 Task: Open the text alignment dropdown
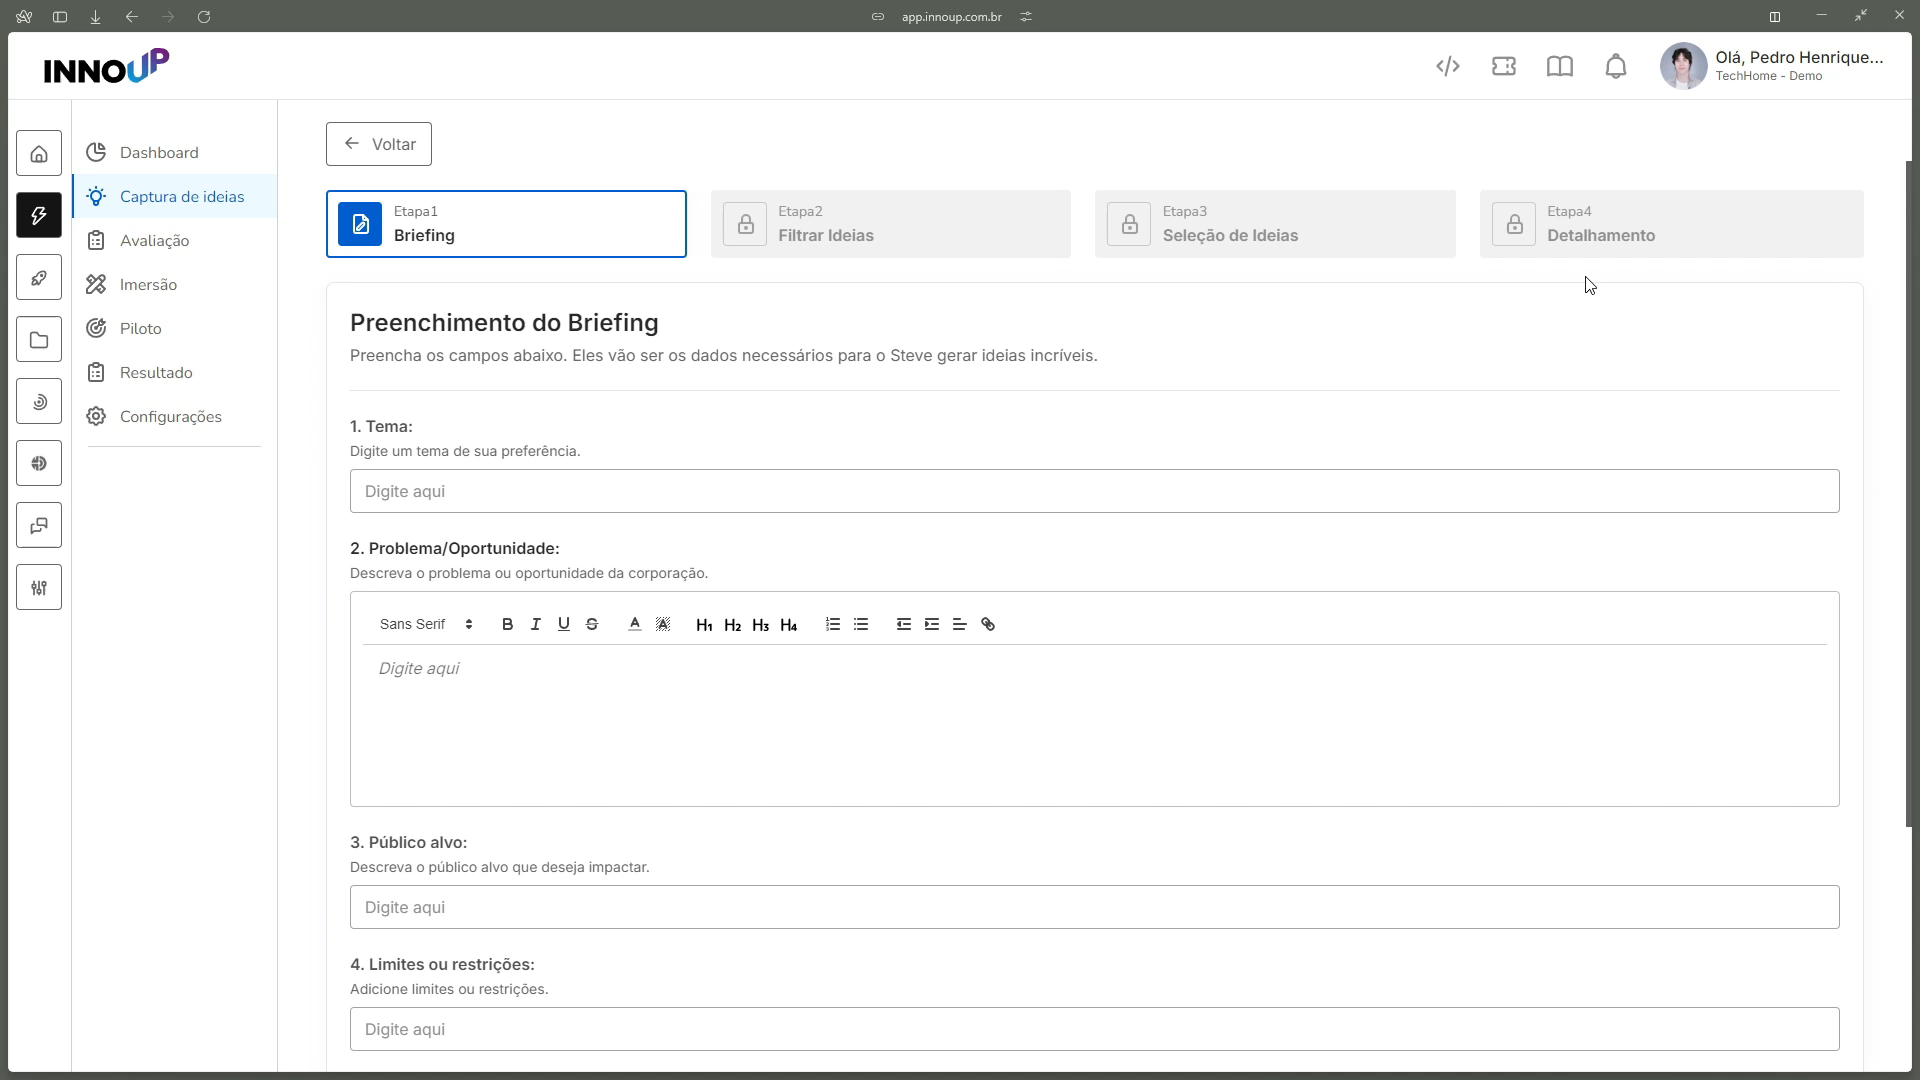pos(959,624)
